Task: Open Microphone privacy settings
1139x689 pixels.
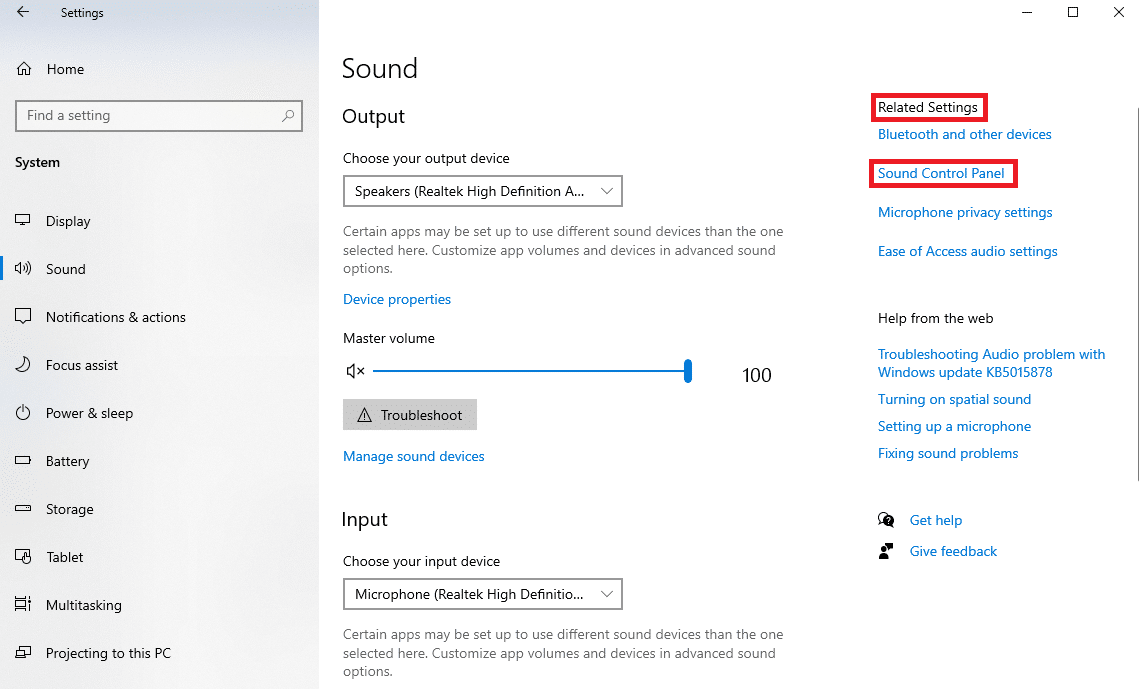Action: pos(964,211)
